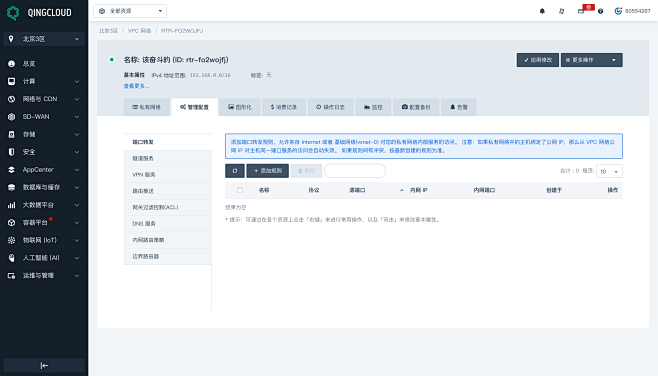Click the 安全 shield sidebar icon
This screenshot has width=658, height=376.
coord(11,152)
